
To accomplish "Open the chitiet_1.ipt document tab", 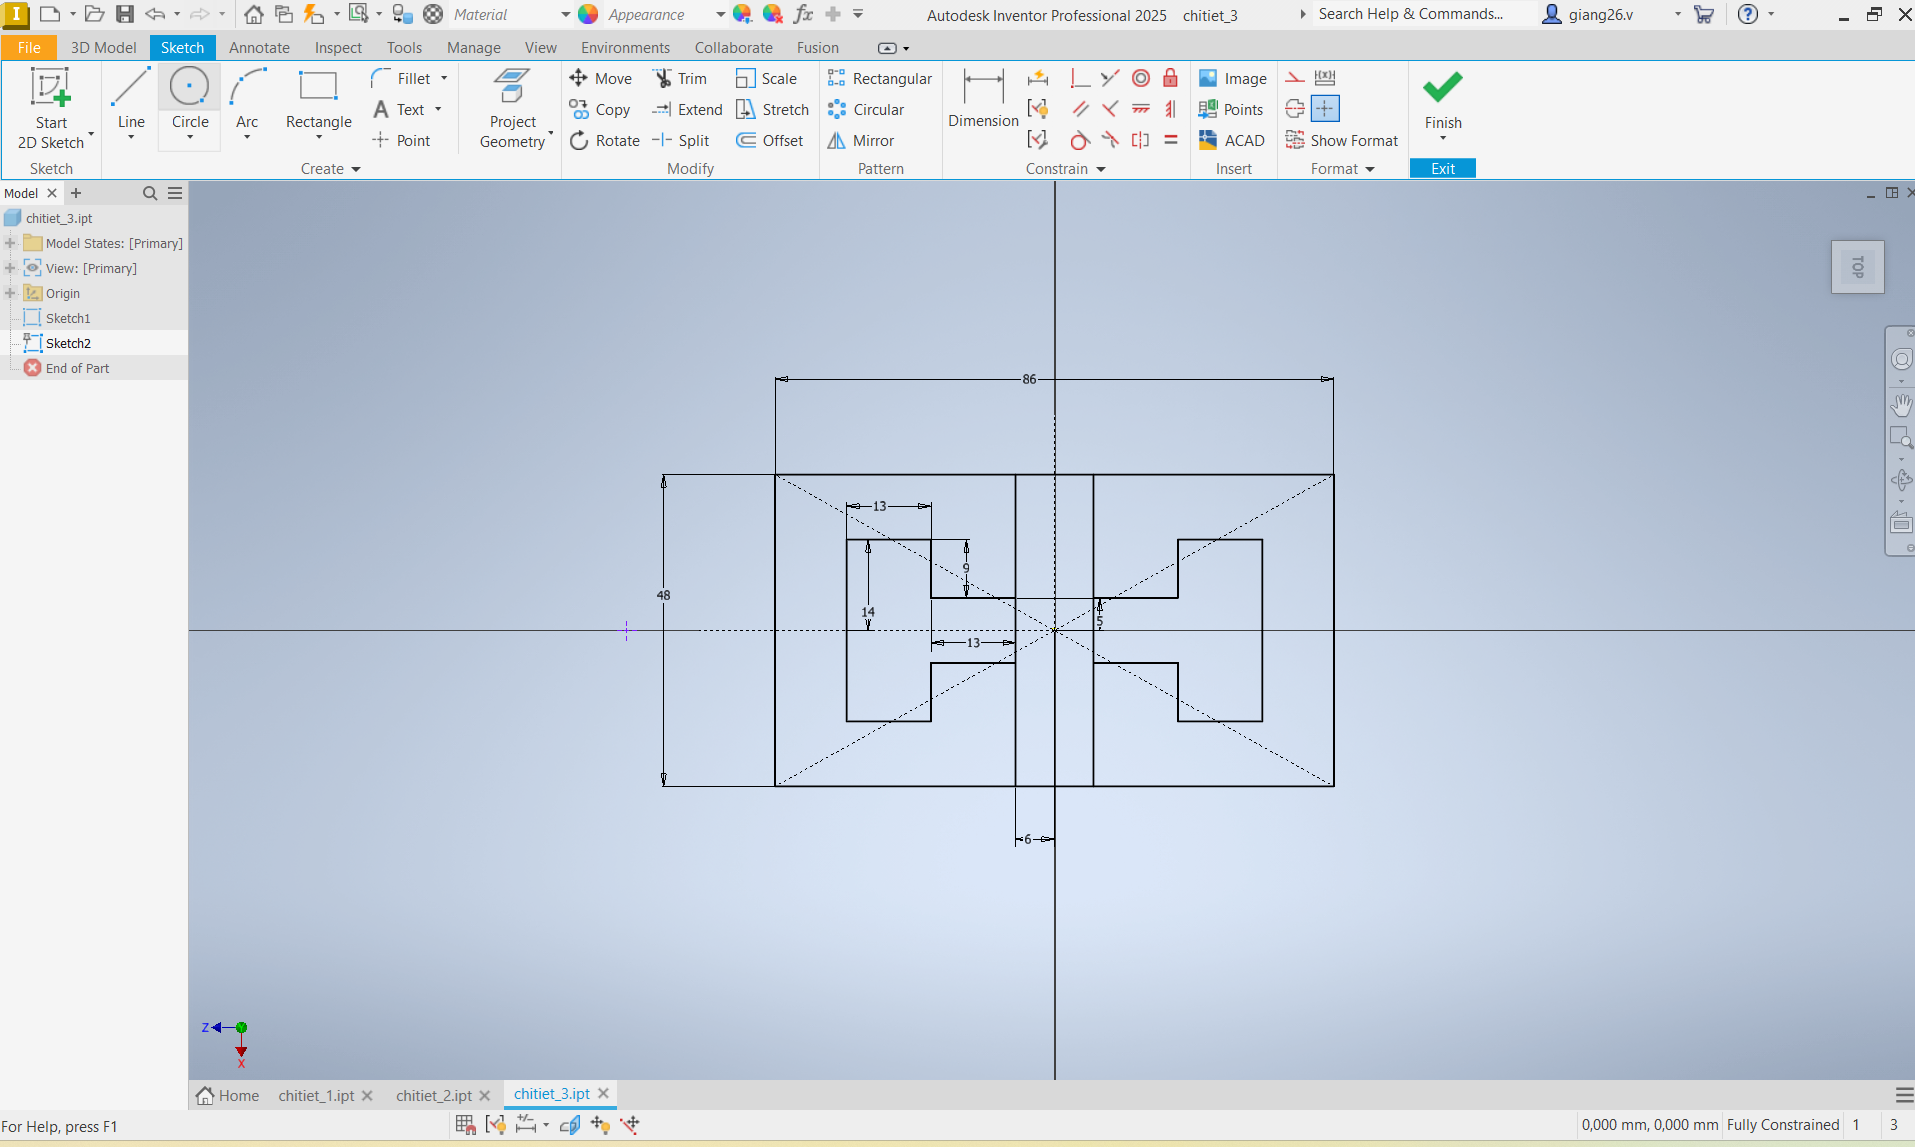I will pos(316,1095).
